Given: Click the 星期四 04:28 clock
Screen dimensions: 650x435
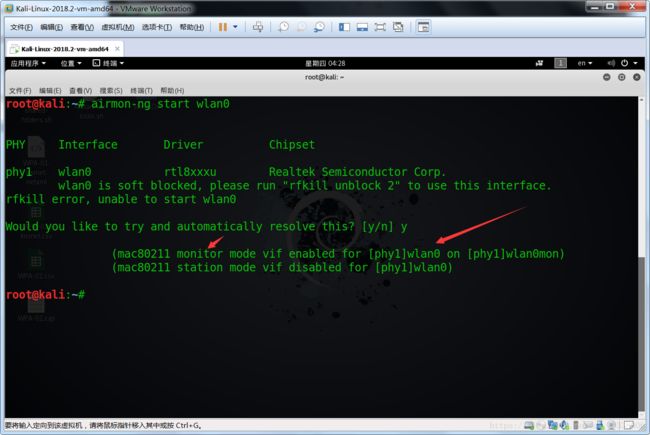Looking at the screenshot, I should click(x=325, y=63).
